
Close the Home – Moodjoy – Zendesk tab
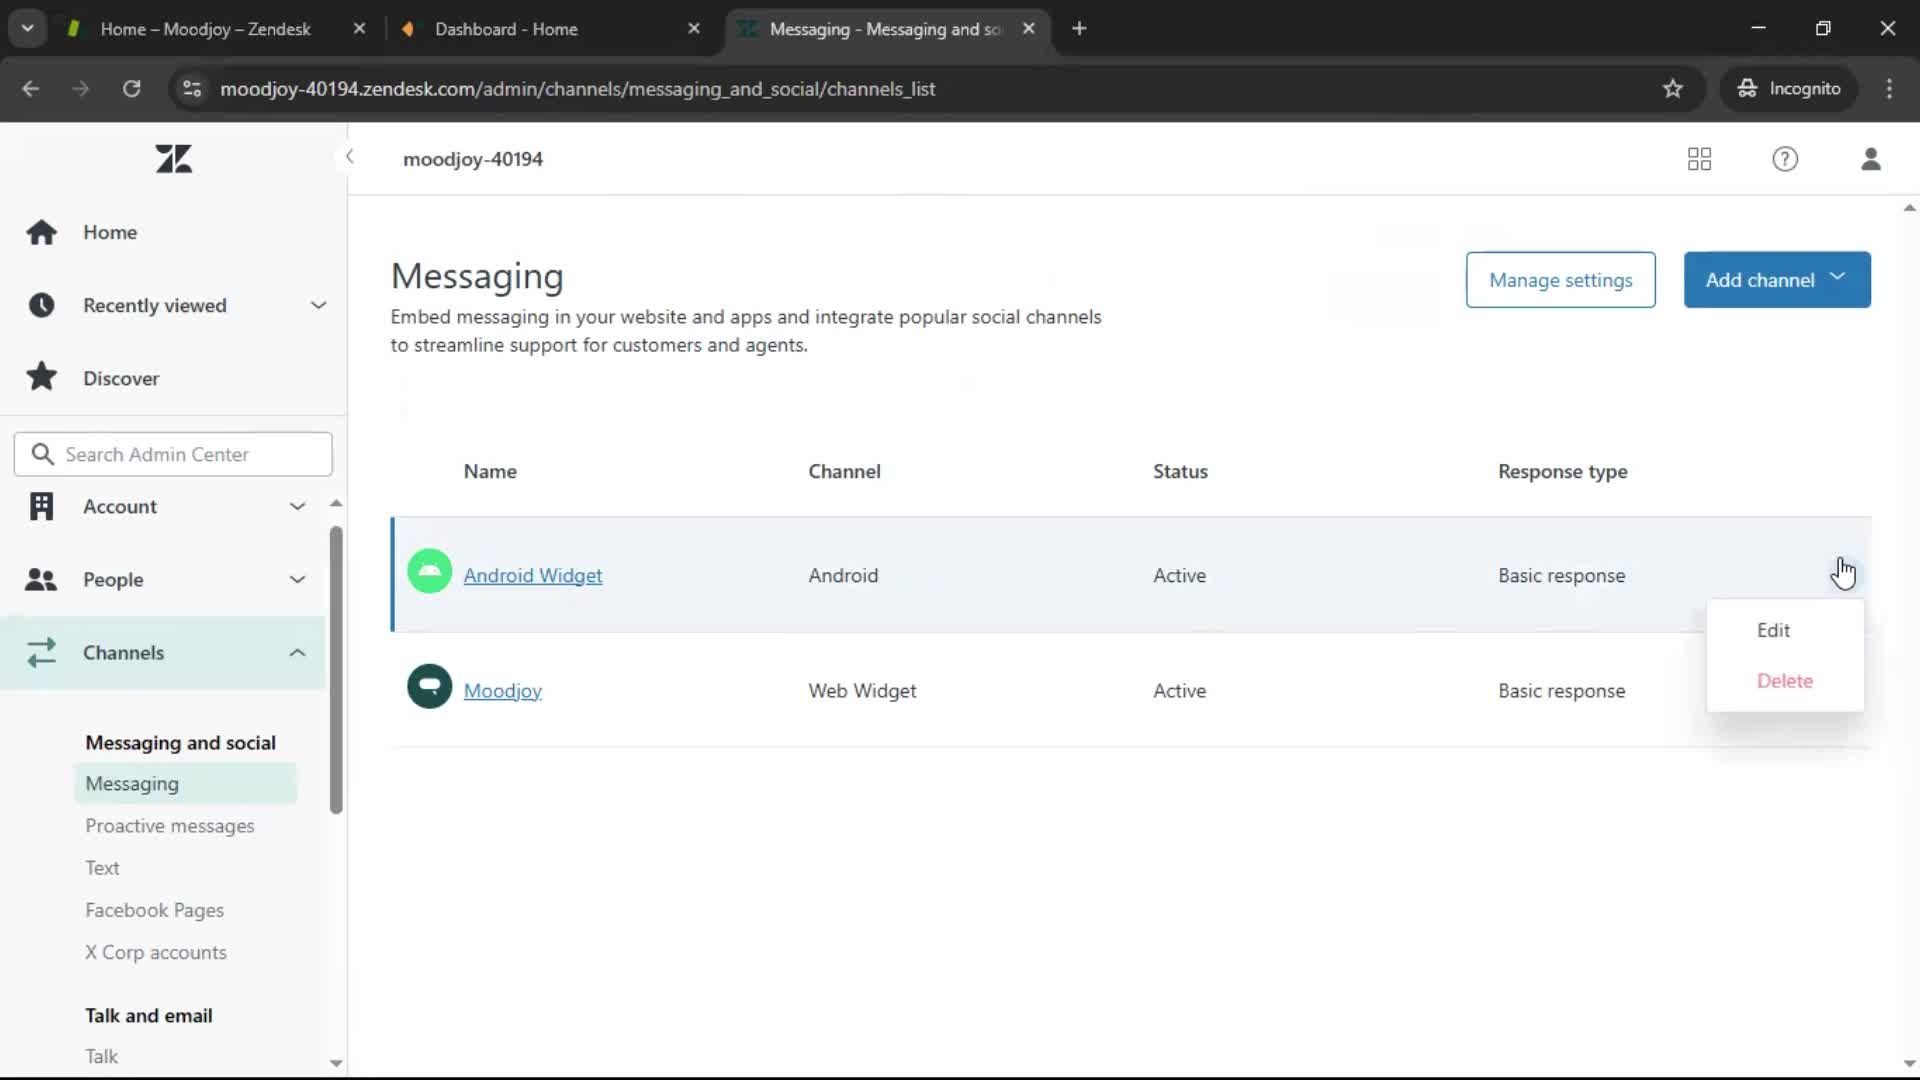point(359,29)
